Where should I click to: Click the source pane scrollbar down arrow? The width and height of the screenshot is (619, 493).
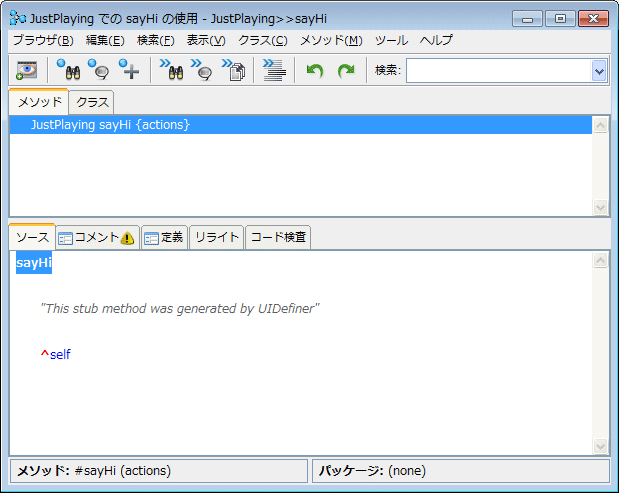tap(600, 446)
